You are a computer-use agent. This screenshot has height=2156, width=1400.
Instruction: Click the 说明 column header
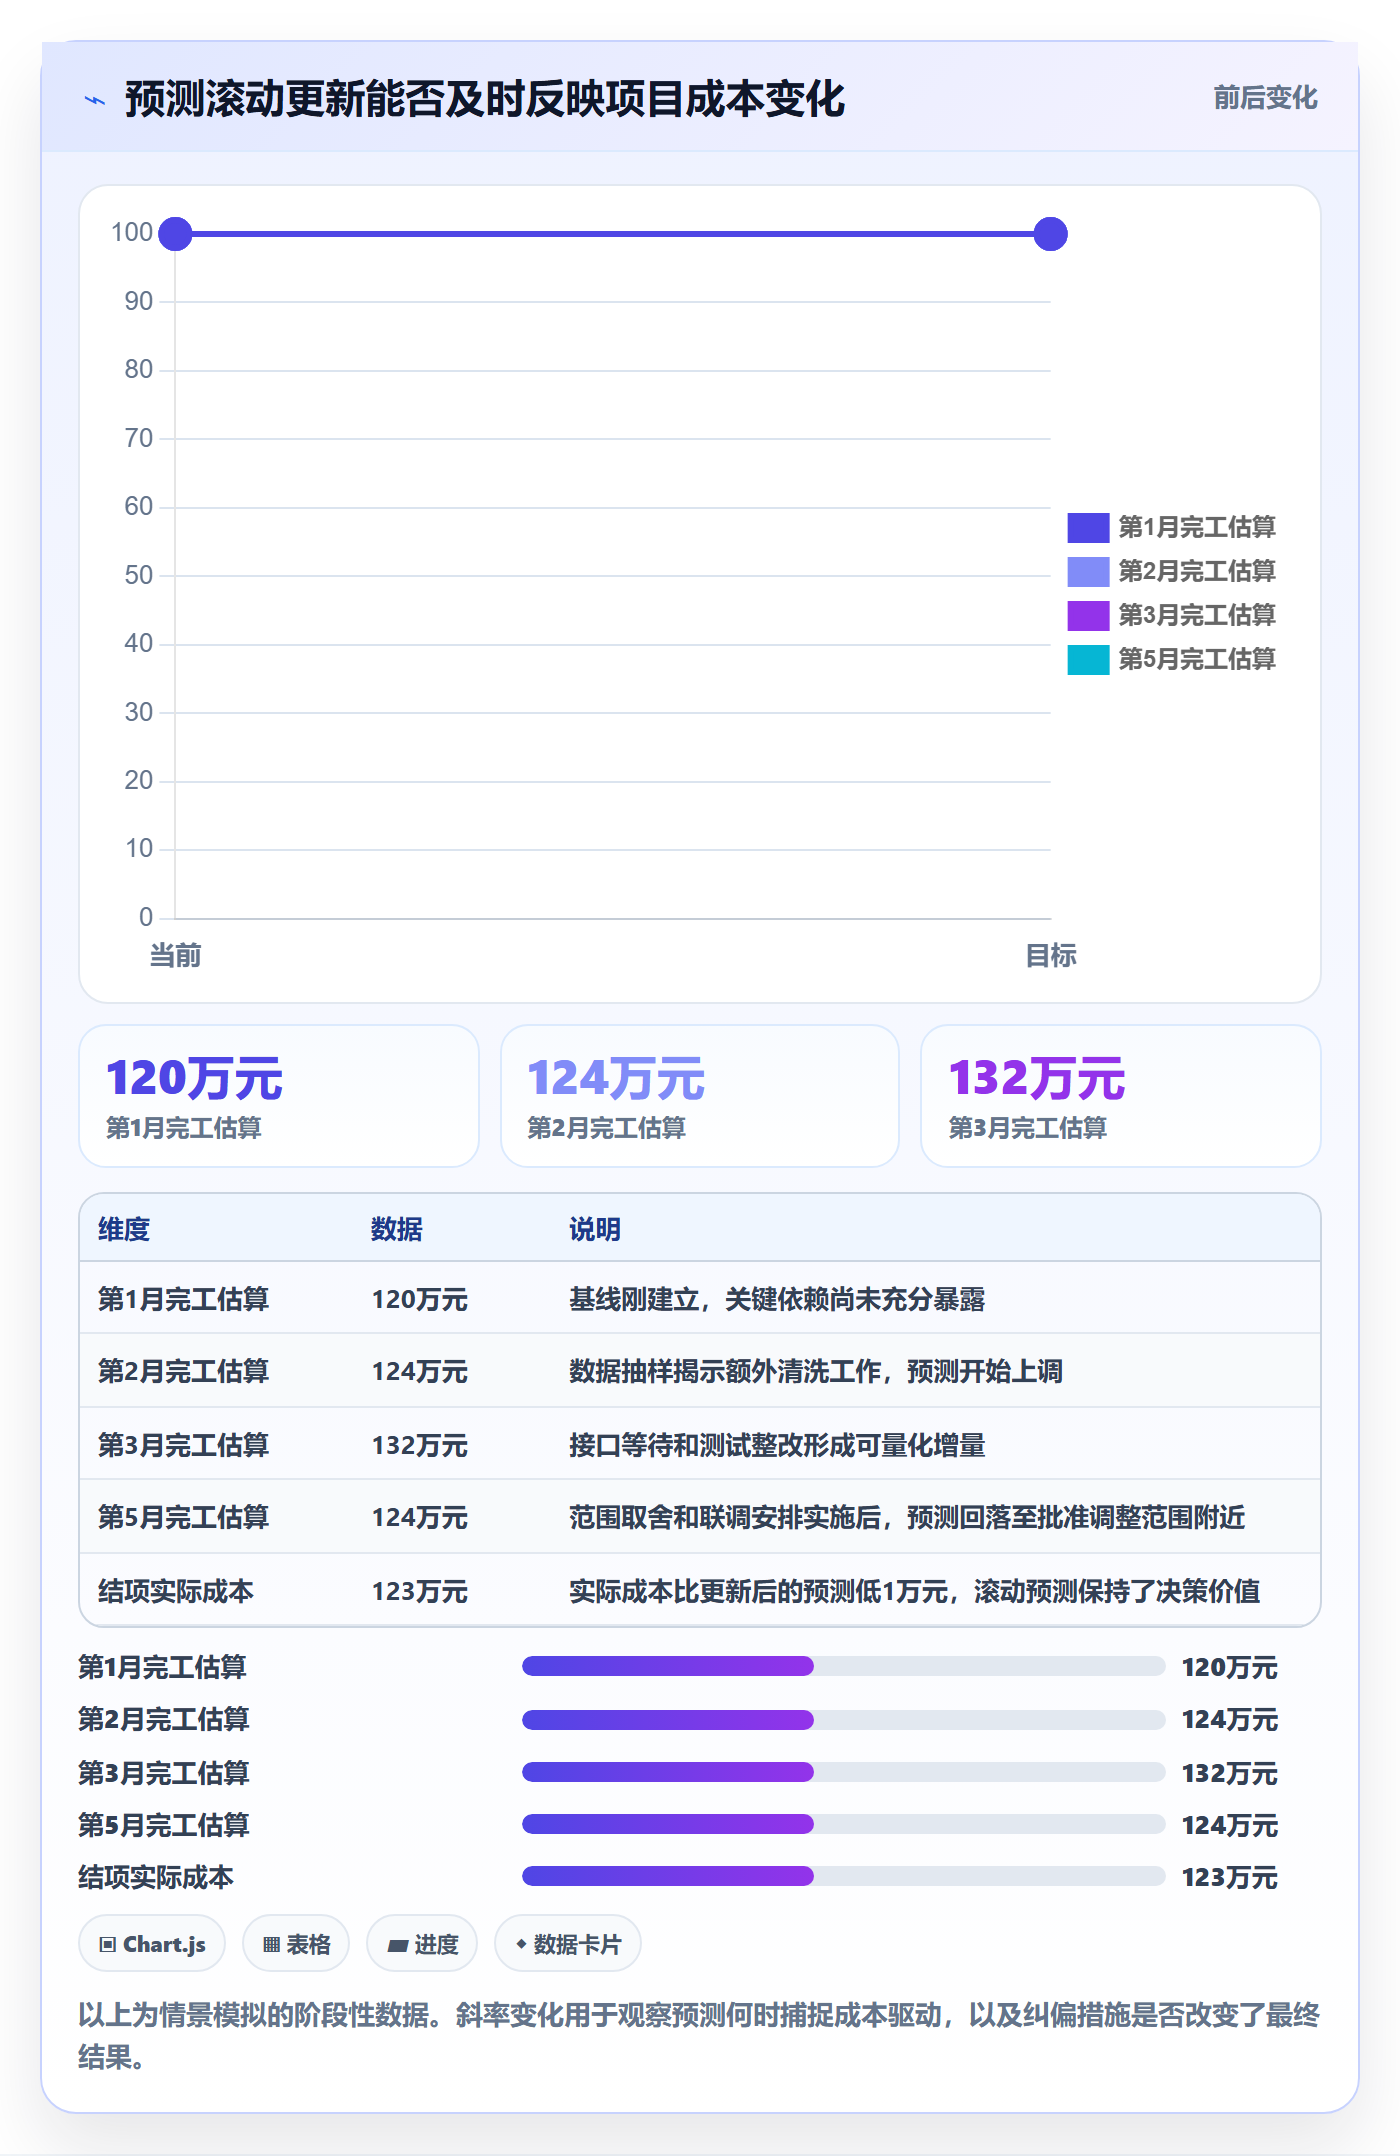click(x=595, y=1229)
